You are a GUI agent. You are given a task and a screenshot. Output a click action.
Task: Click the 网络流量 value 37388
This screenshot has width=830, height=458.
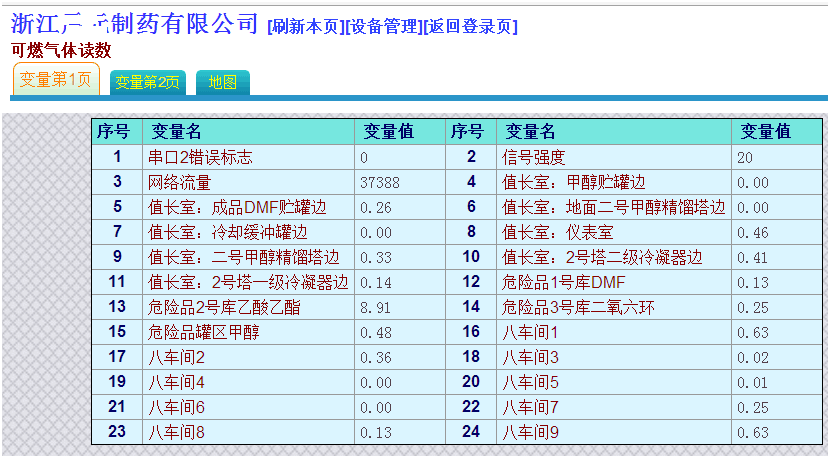click(x=379, y=182)
